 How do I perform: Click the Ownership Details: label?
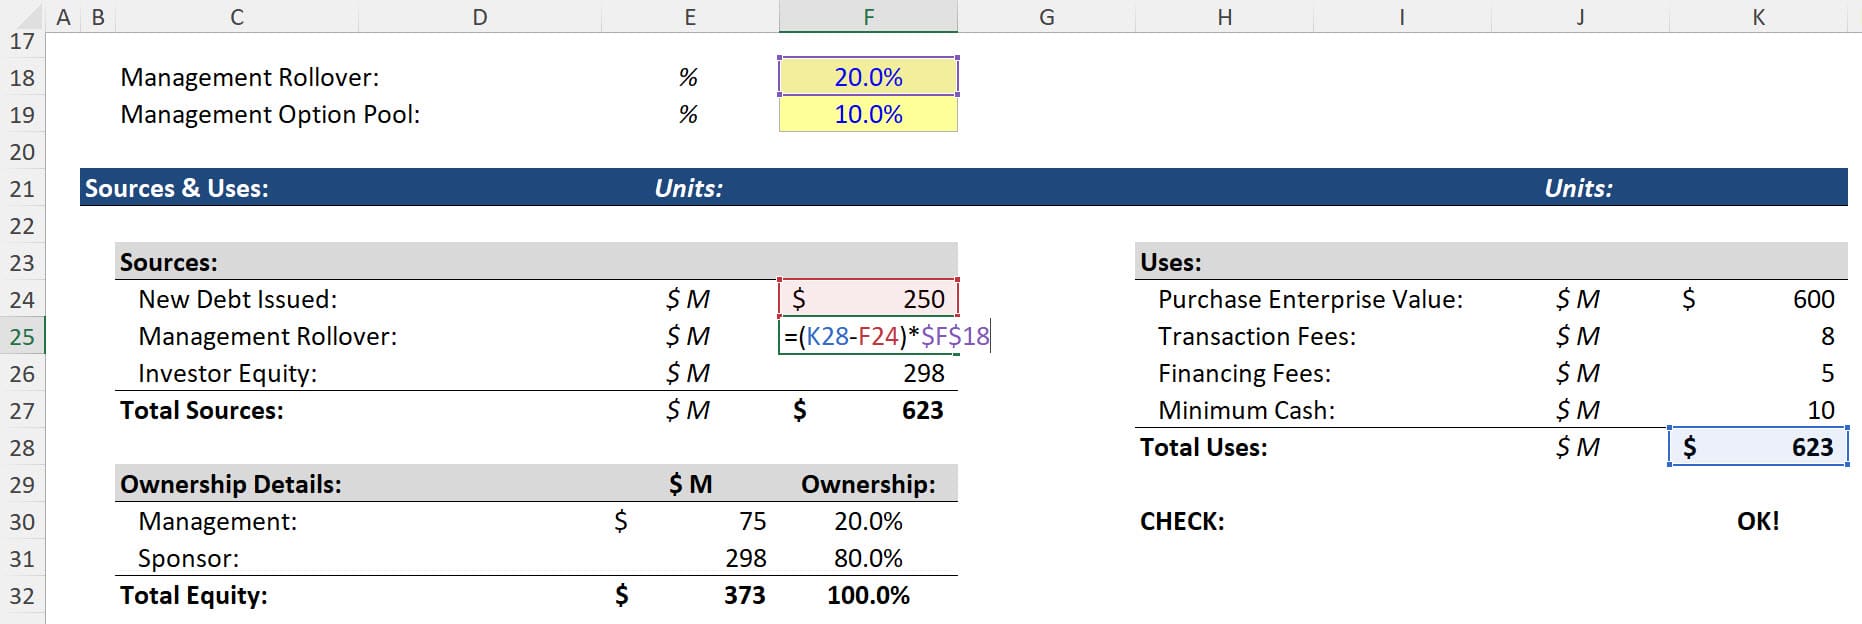point(231,484)
